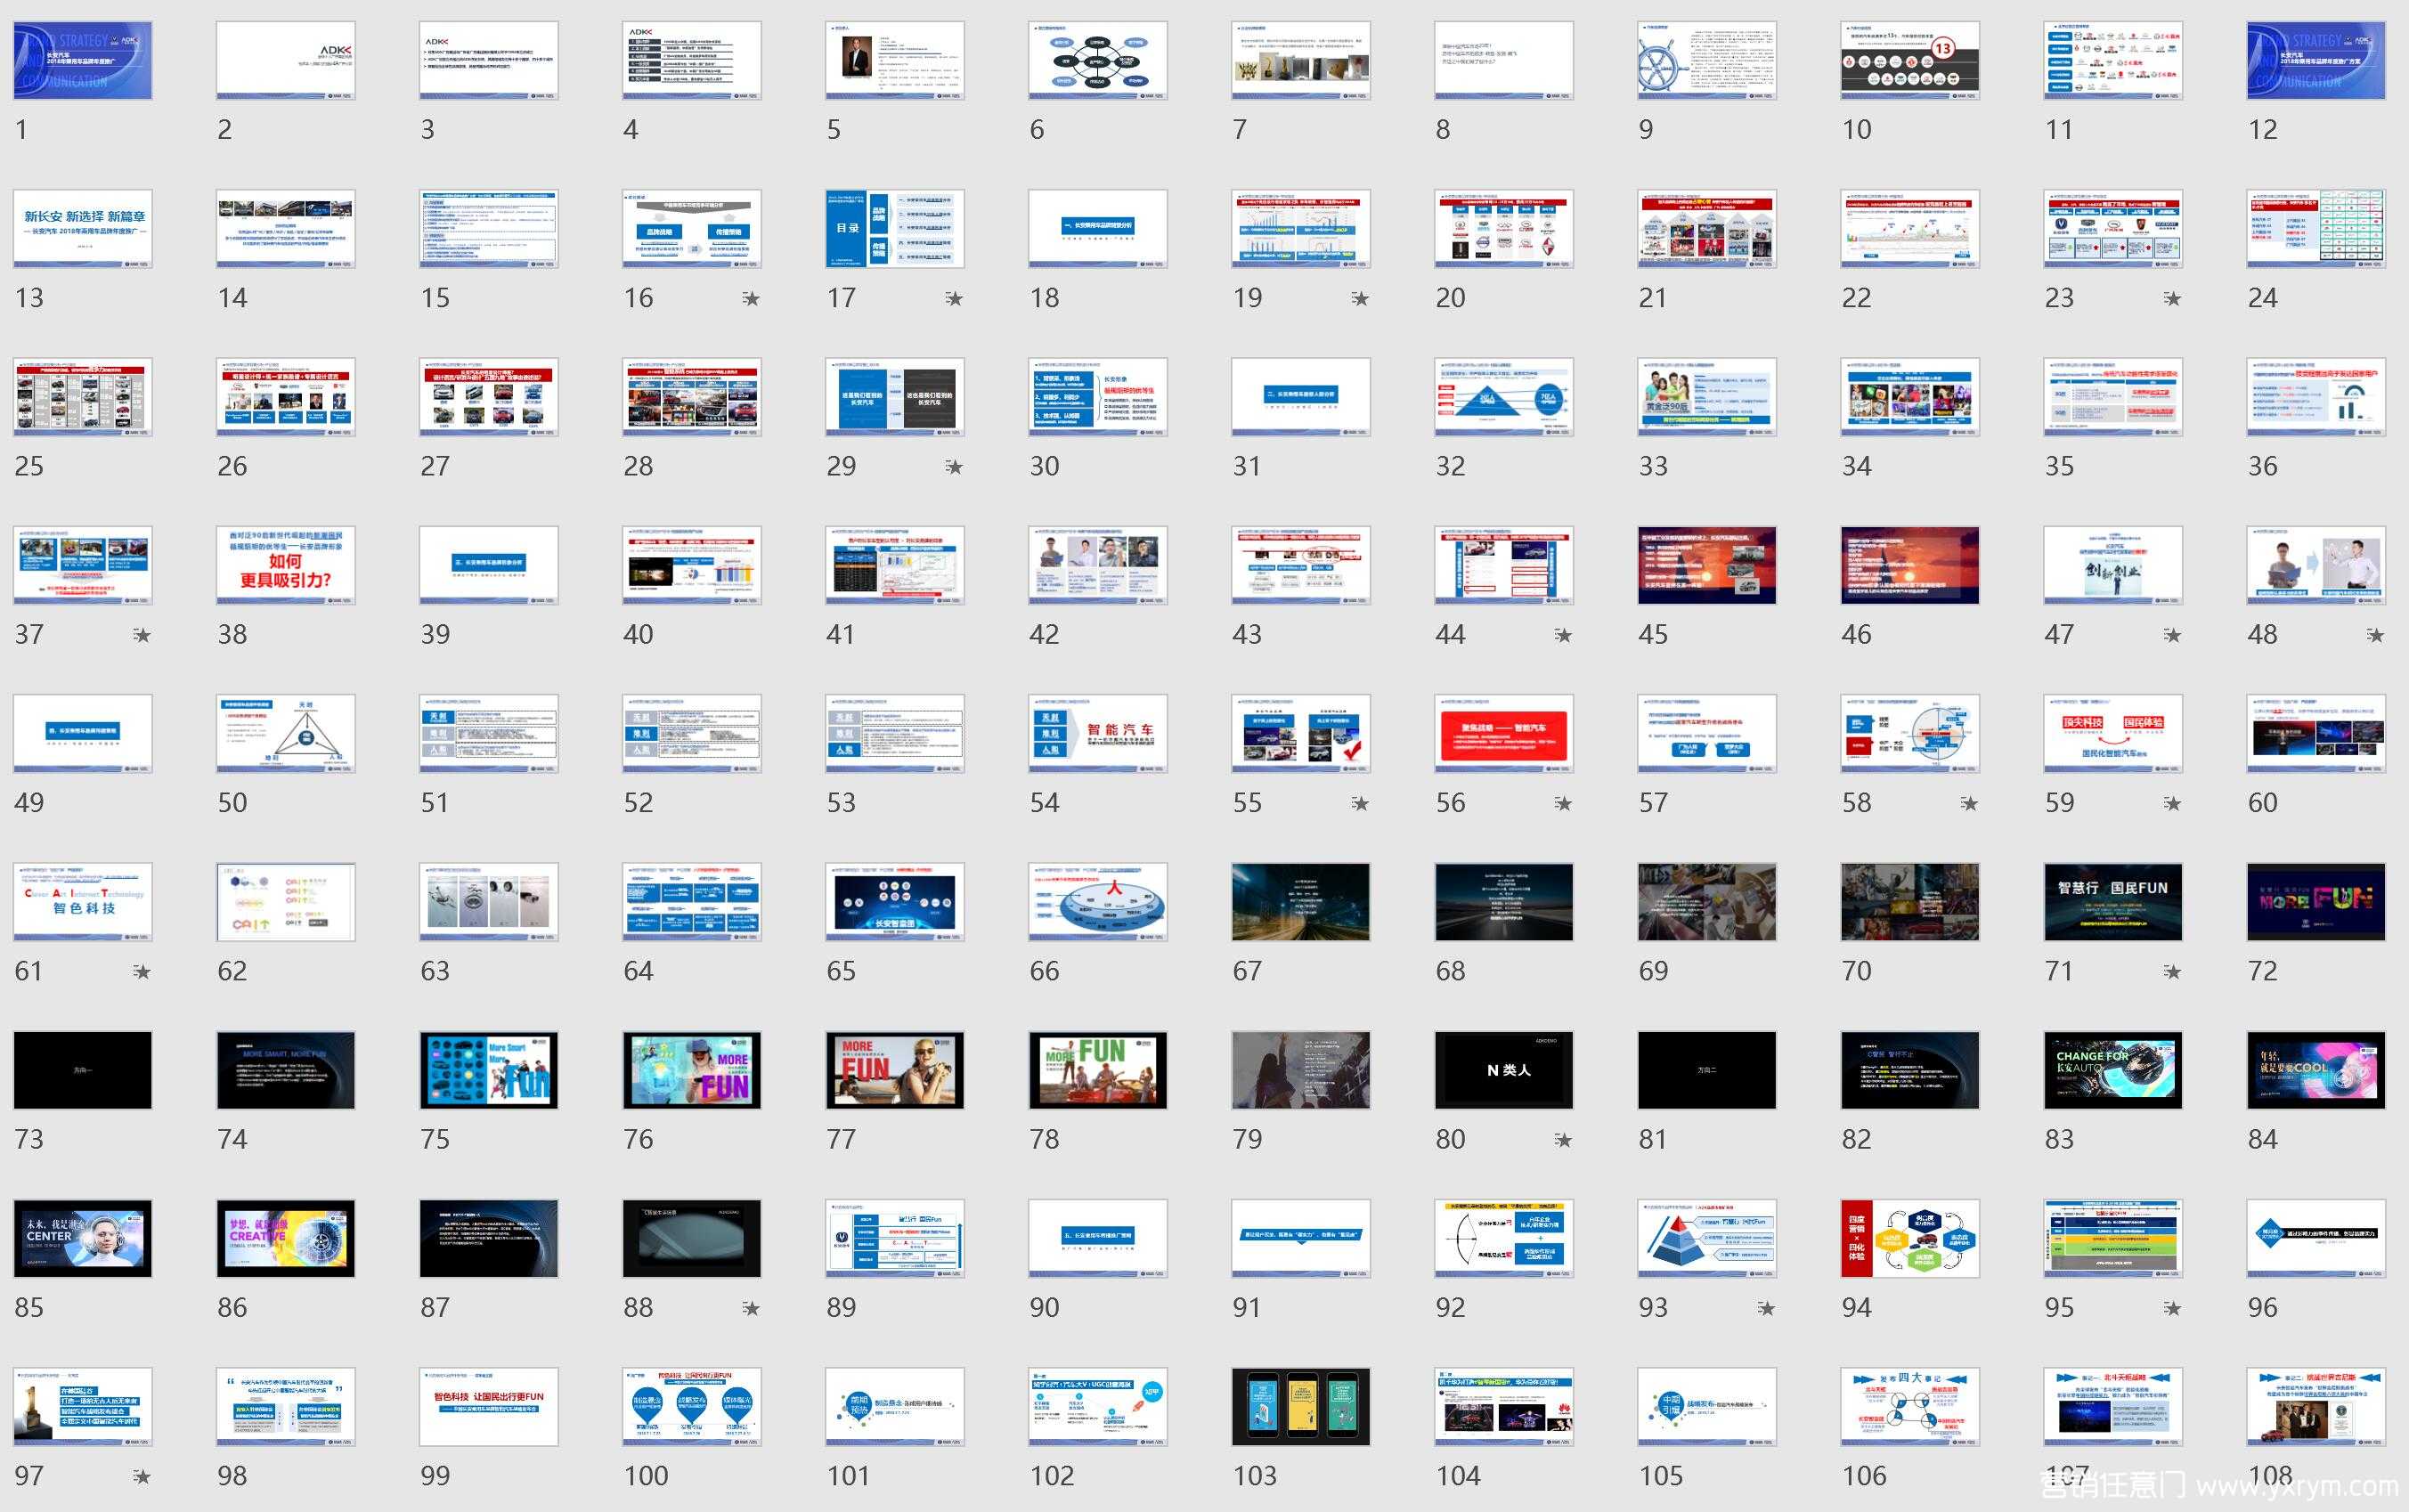This screenshot has width=2409, height=1512.
Task: Click the transition star below slide 19
Action: click(x=1359, y=298)
